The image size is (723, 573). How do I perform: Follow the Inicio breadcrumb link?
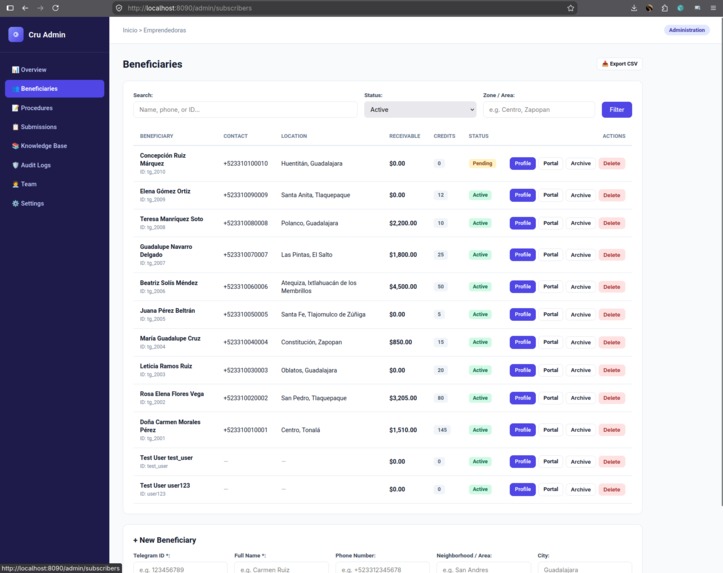click(x=130, y=30)
